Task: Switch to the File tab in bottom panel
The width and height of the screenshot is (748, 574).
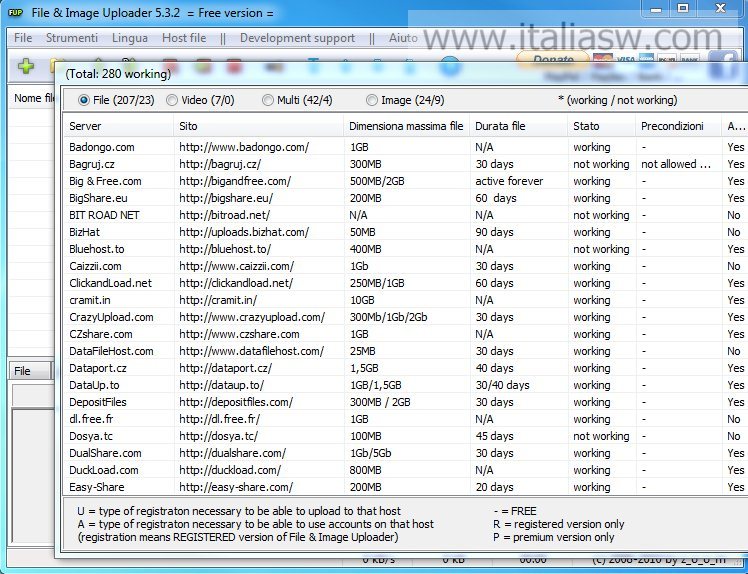Action: click(29, 371)
